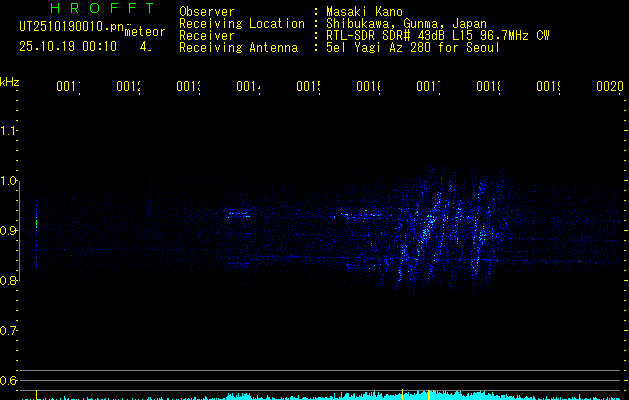Click the 1.1 kHz axis tick label
Image resolution: width=629 pixels, height=400 pixels.
click(x=8, y=130)
